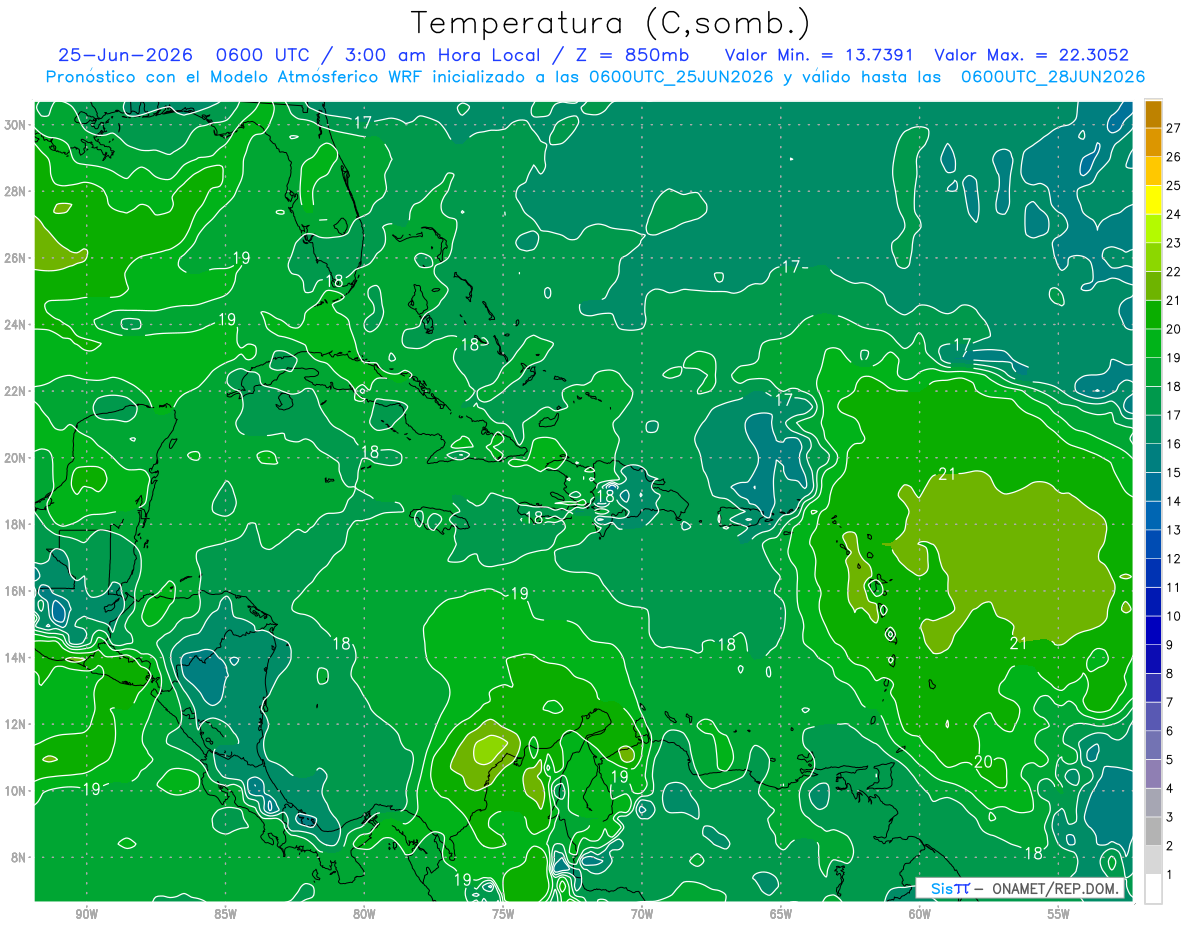The width and height of the screenshot is (1200, 927).
Task: Click the 60W longitude axis label
Action: click(x=920, y=914)
